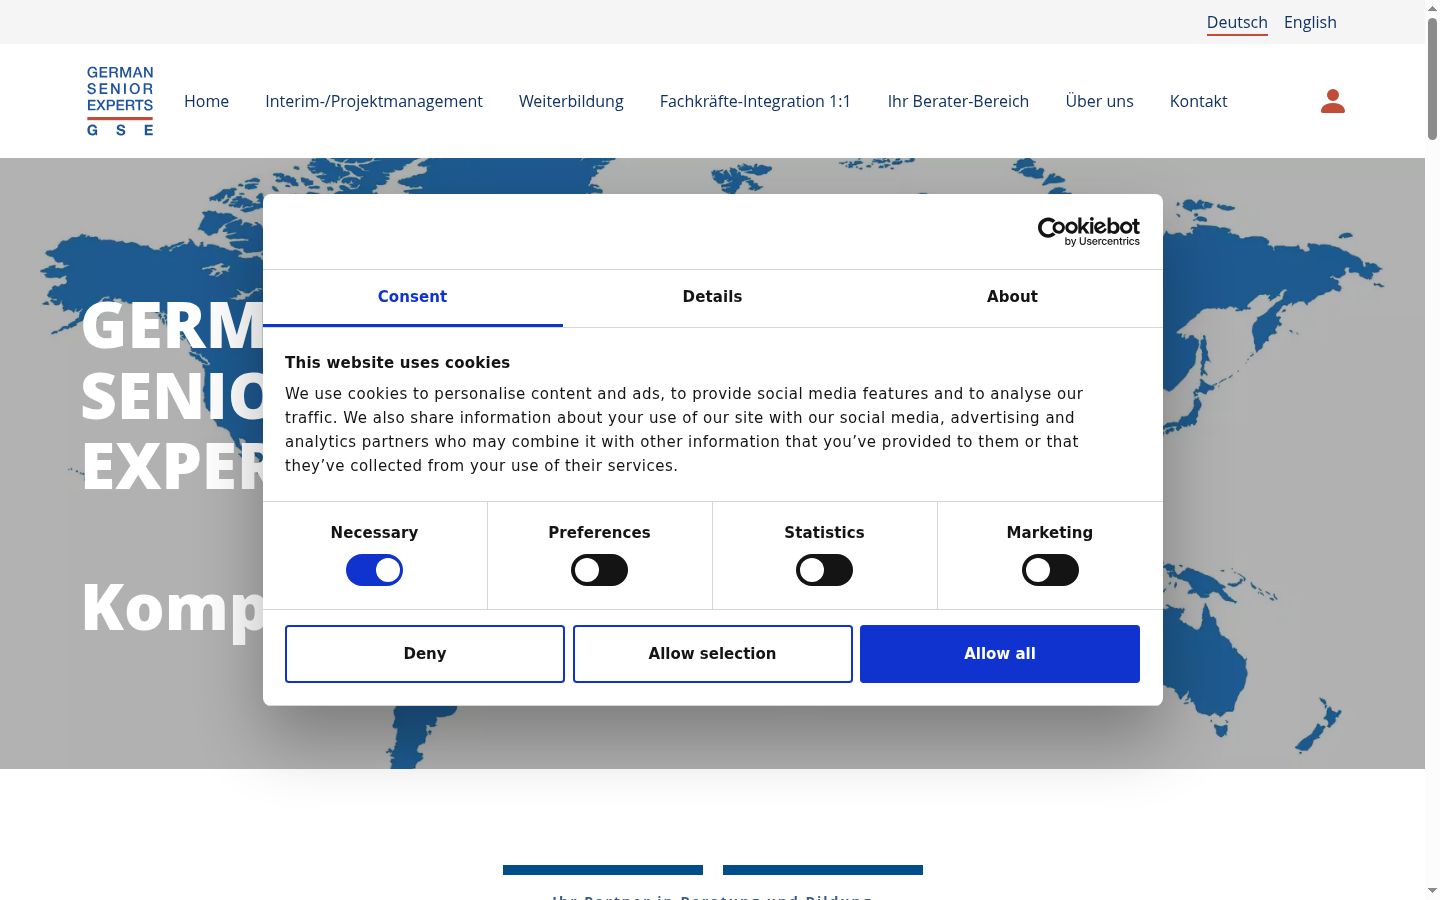Click the Allow all button
This screenshot has height=900, width=1440.
point(1000,654)
